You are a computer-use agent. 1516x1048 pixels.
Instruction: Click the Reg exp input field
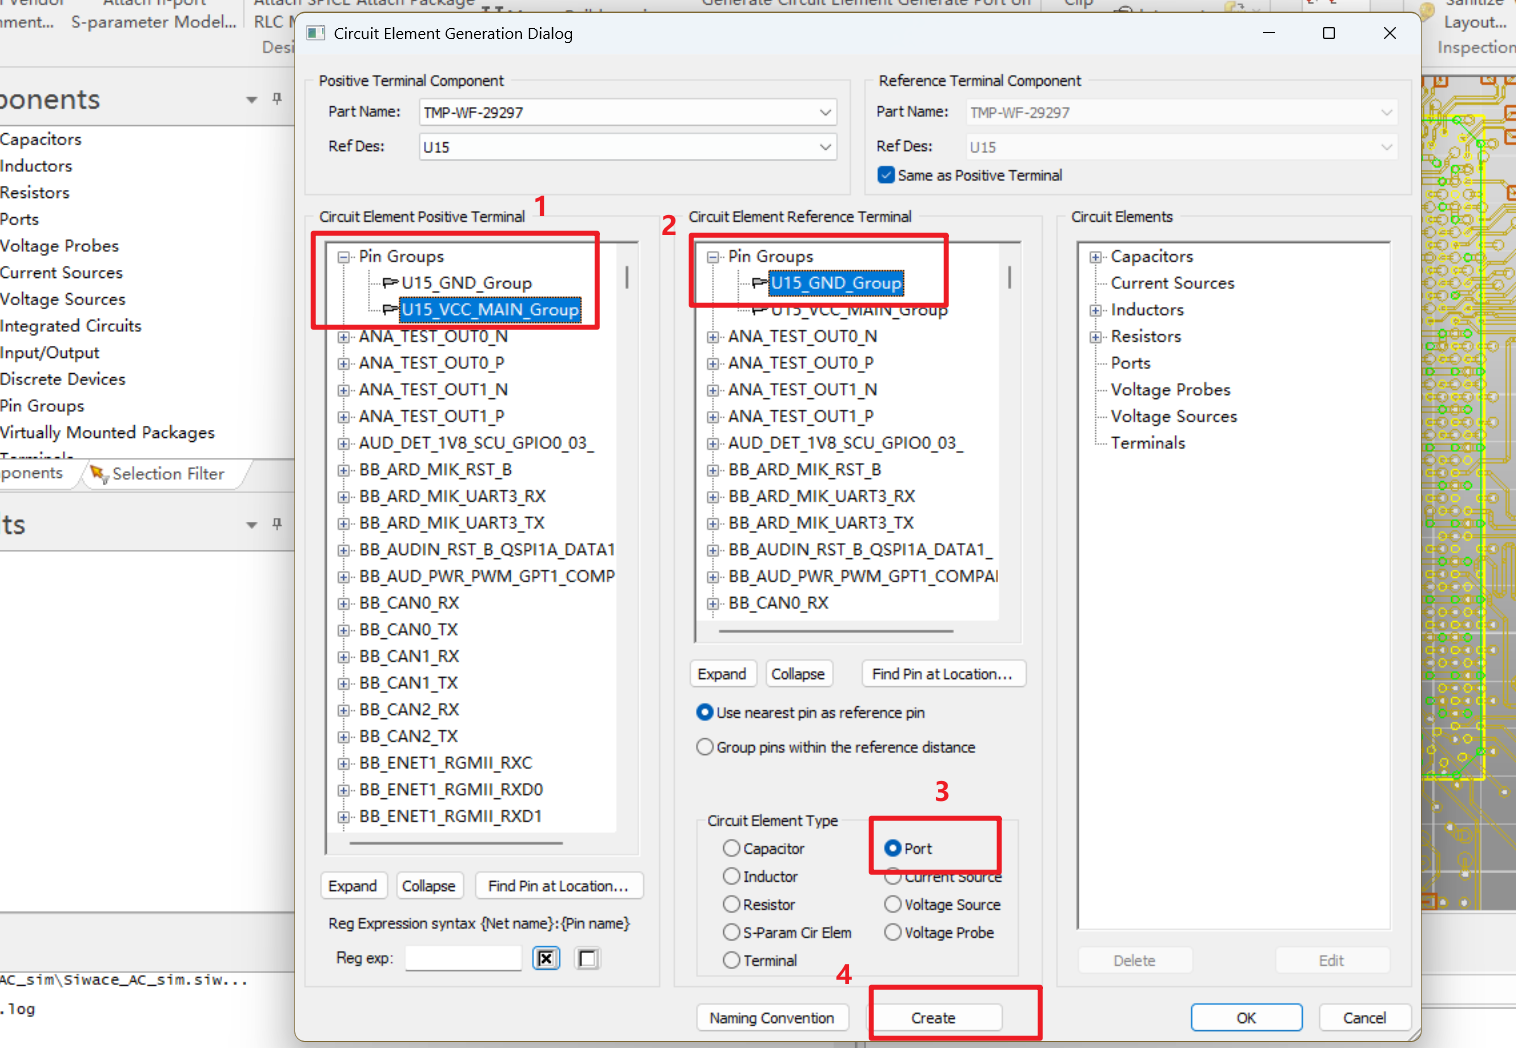(463, 958)
